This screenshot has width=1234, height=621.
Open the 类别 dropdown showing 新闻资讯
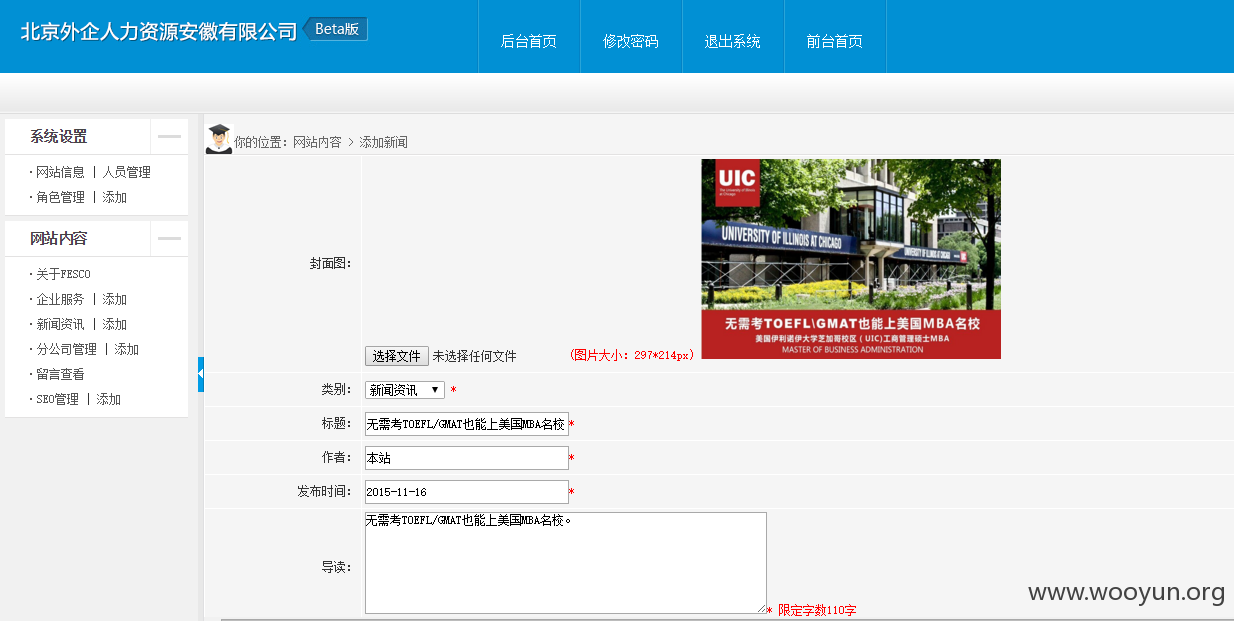(405, 390)
